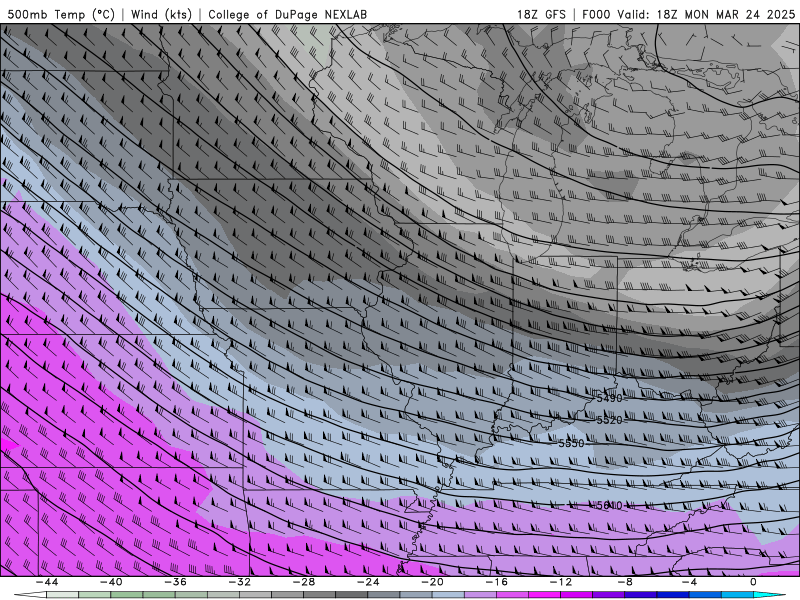The width and height of the screenshot is (800, 600).
Task: Click the -24 colorbar tick label
Action: coord(368,582)
